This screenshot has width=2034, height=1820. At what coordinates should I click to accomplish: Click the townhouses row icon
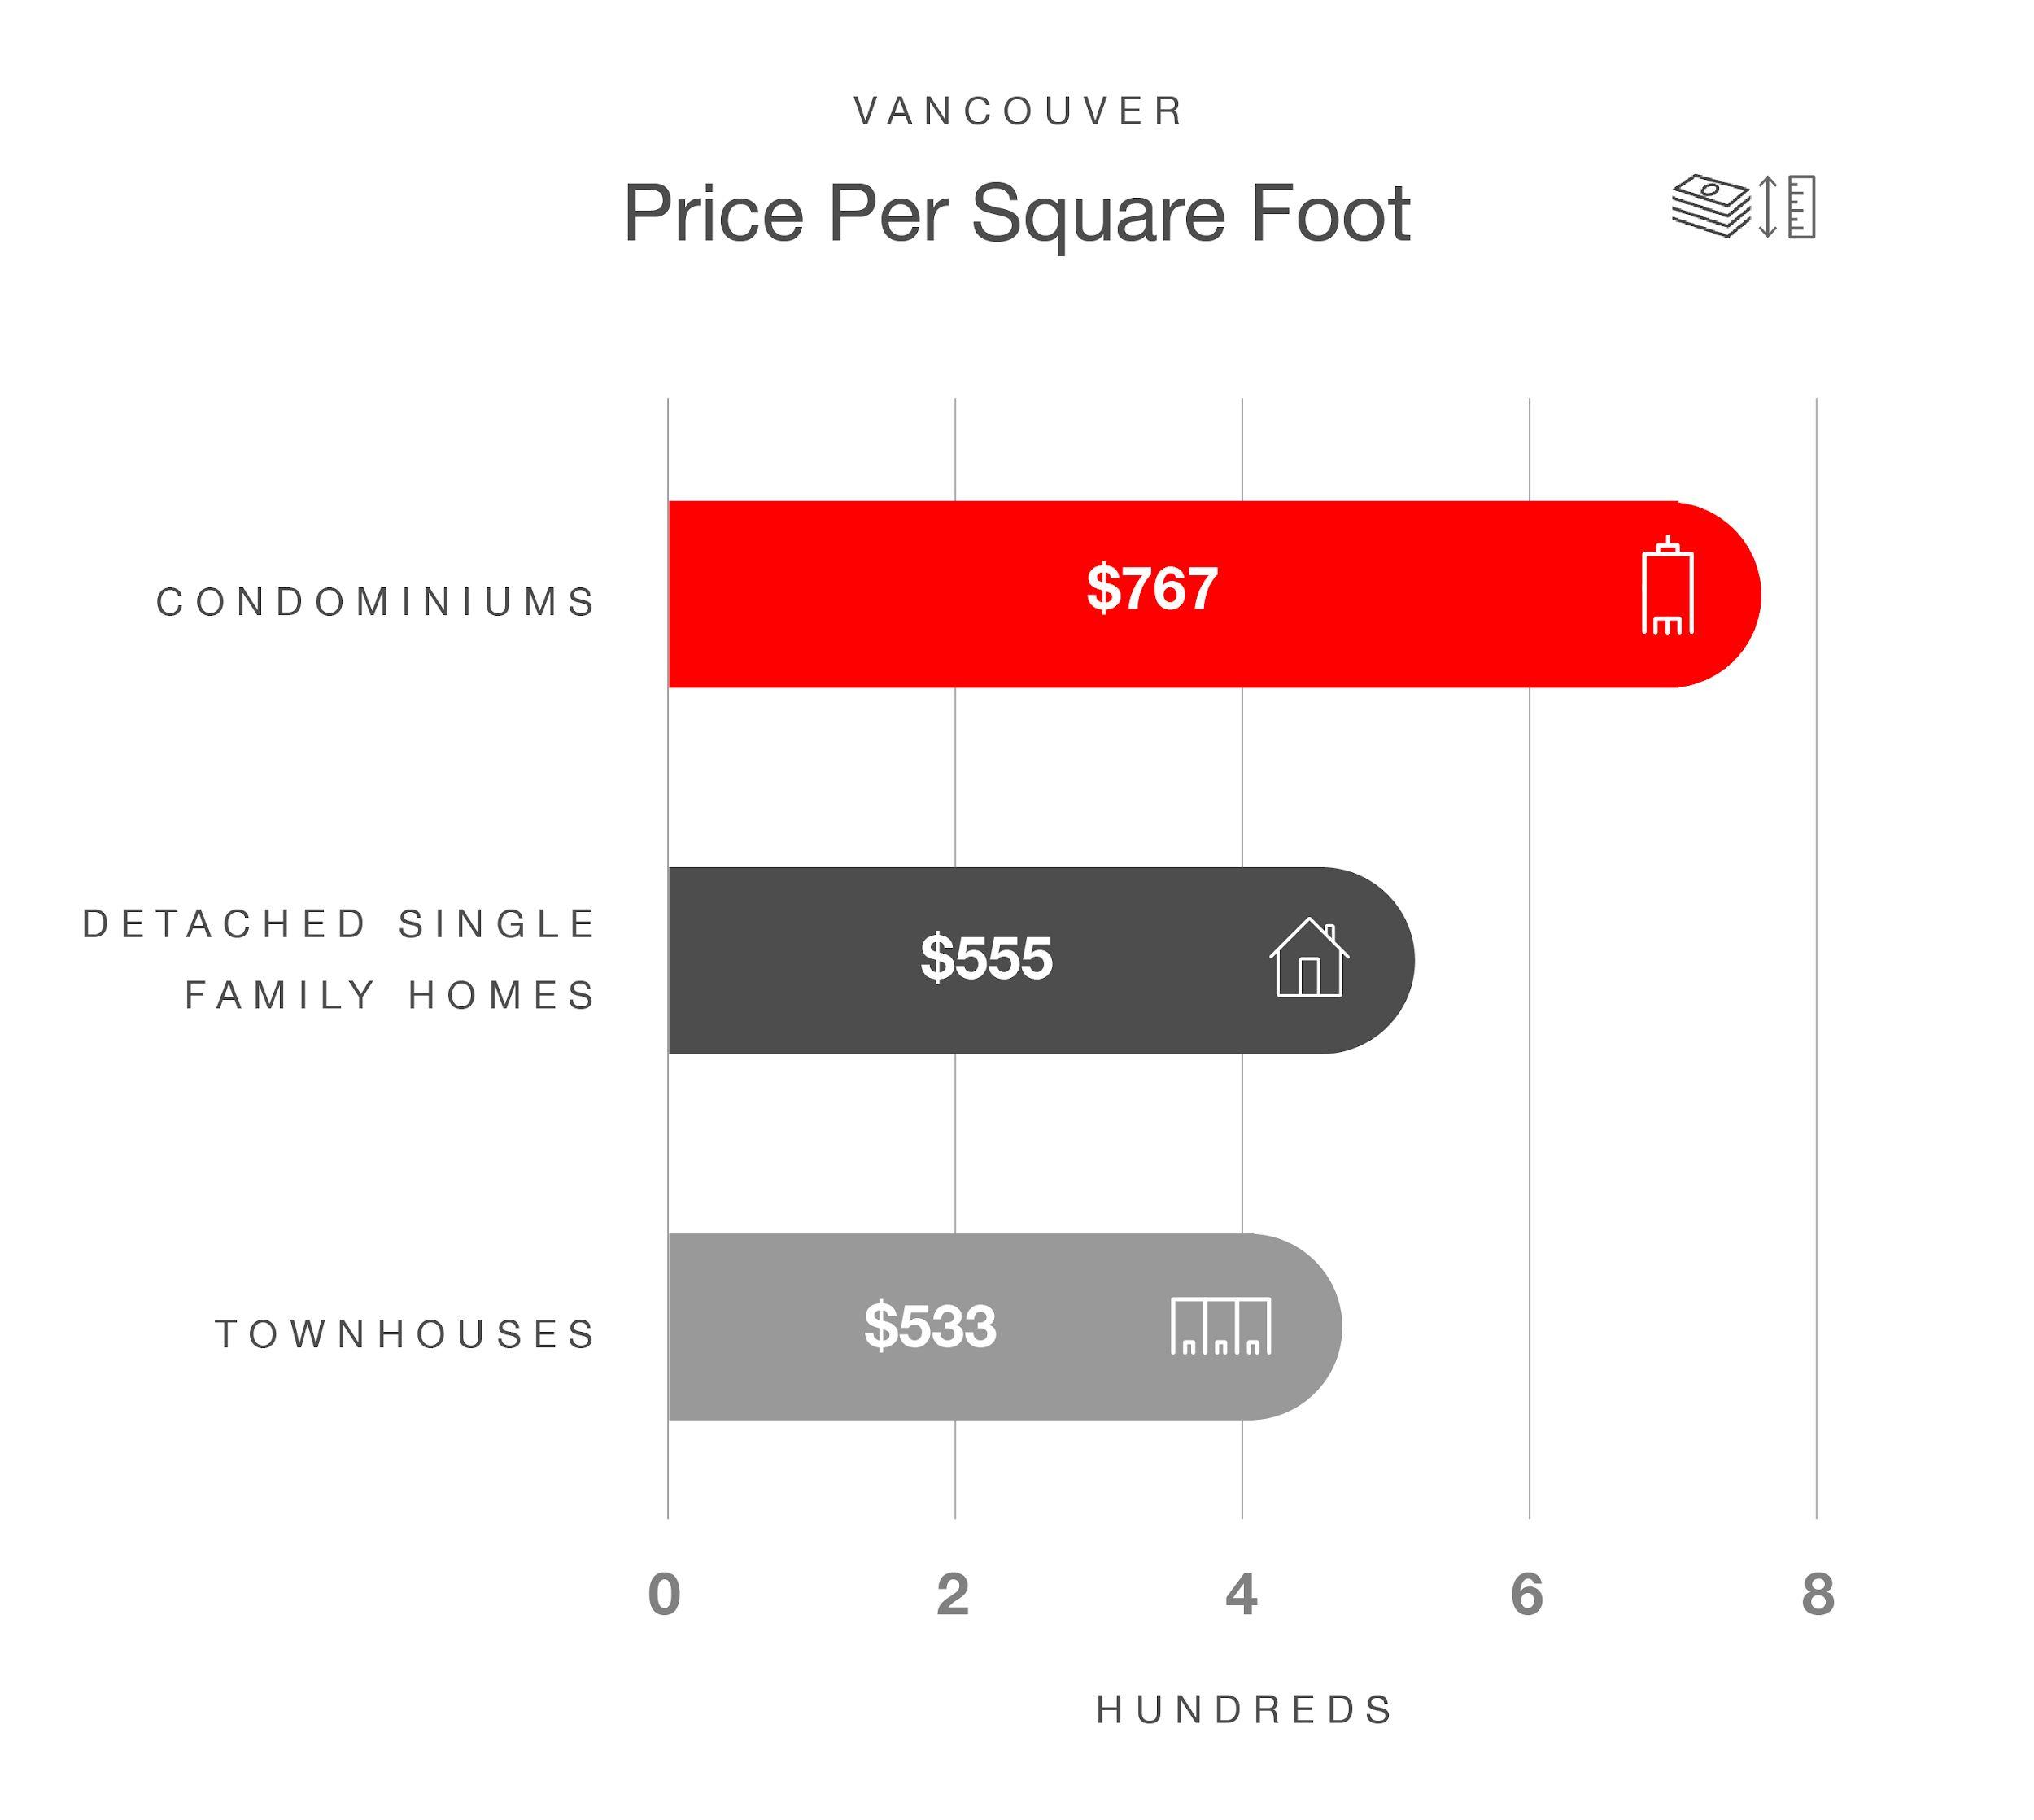[1220, 1326]
